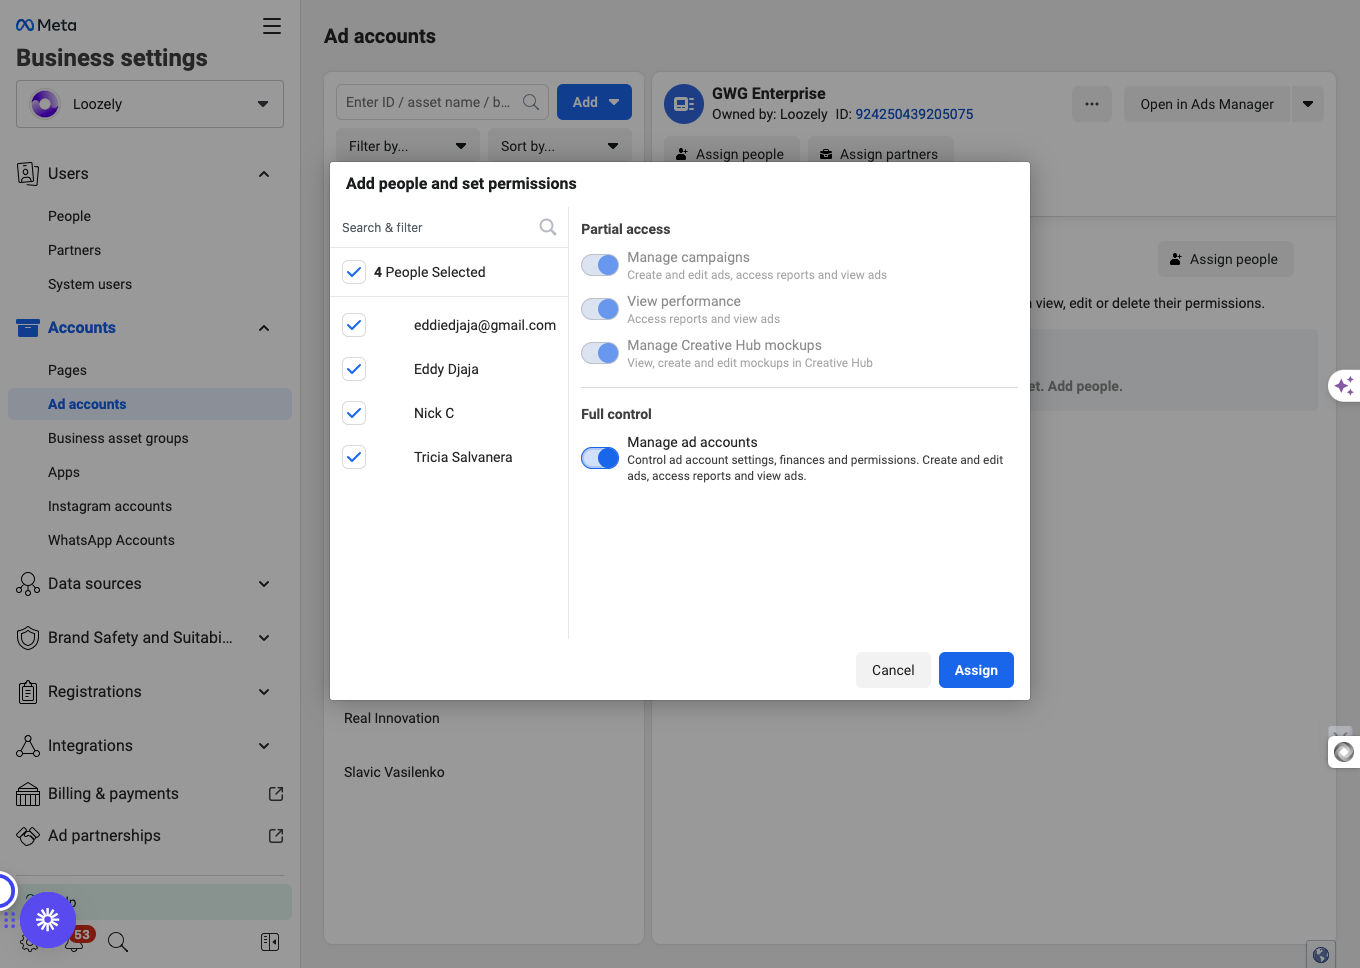Image resolution: width=1360 pixels, height=968 pixels.
Task: Click the purple sparkle assistant icon
Action: (1344, 385)
